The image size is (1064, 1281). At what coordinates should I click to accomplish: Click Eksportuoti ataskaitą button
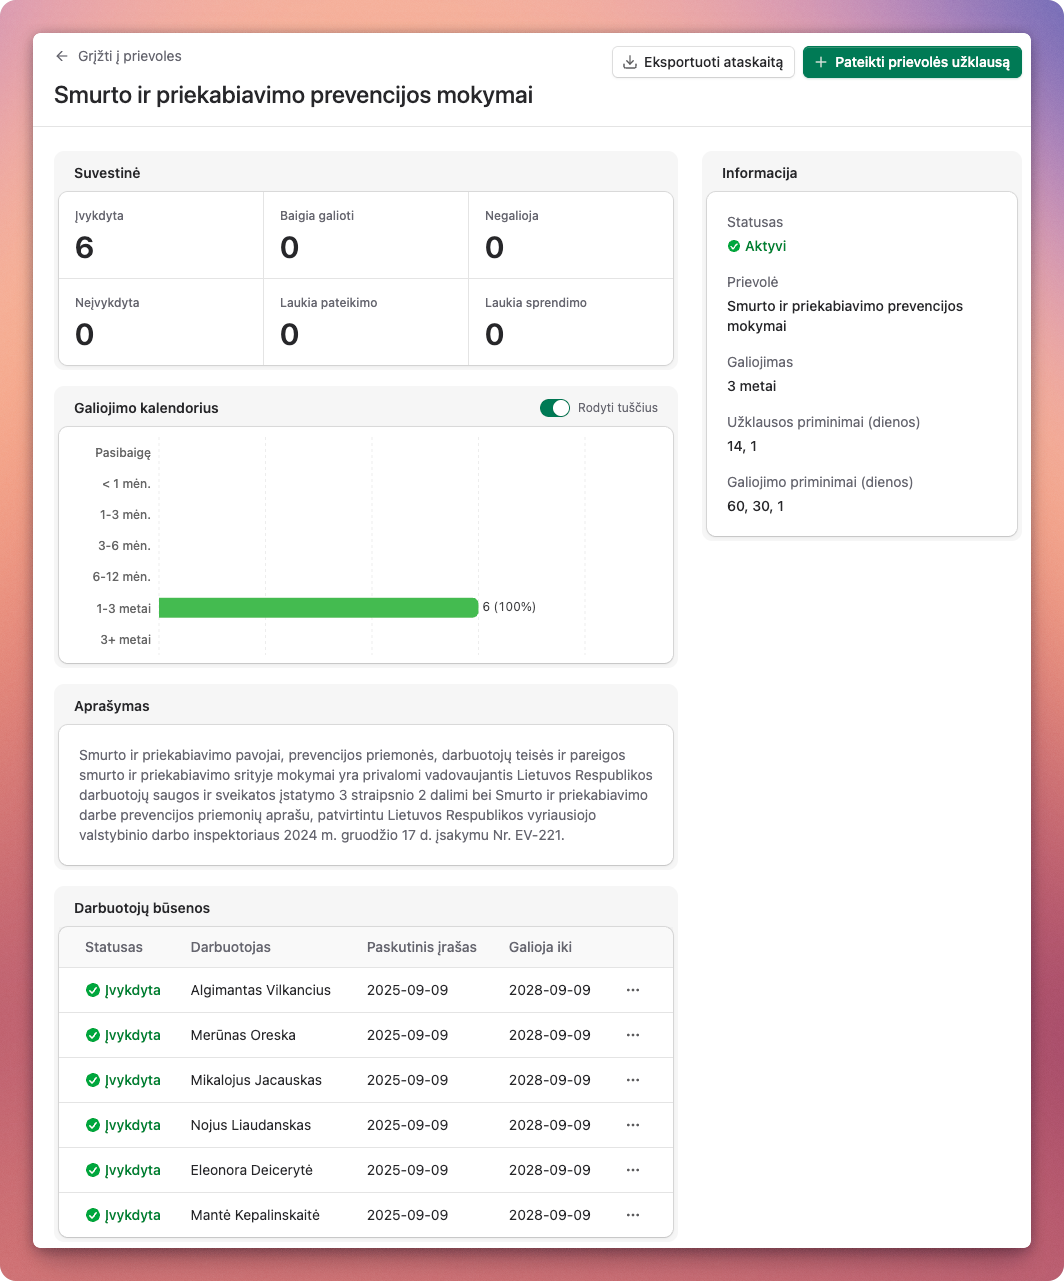click(x=703, y=62)
